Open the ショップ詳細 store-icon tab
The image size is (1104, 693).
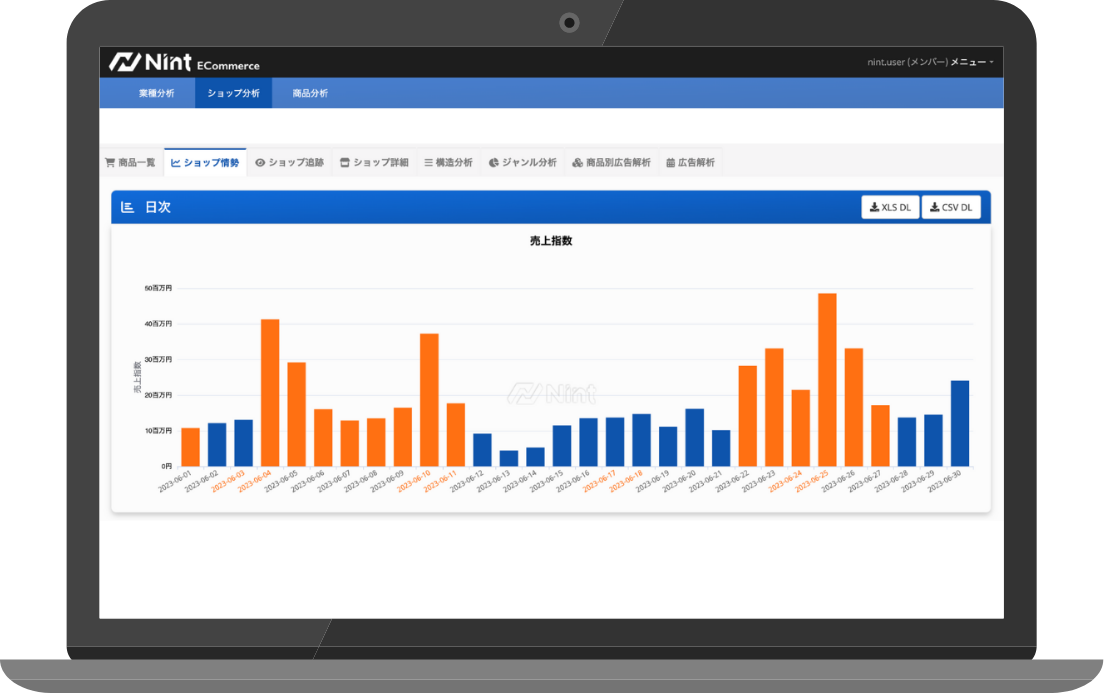tap(374, 162)
